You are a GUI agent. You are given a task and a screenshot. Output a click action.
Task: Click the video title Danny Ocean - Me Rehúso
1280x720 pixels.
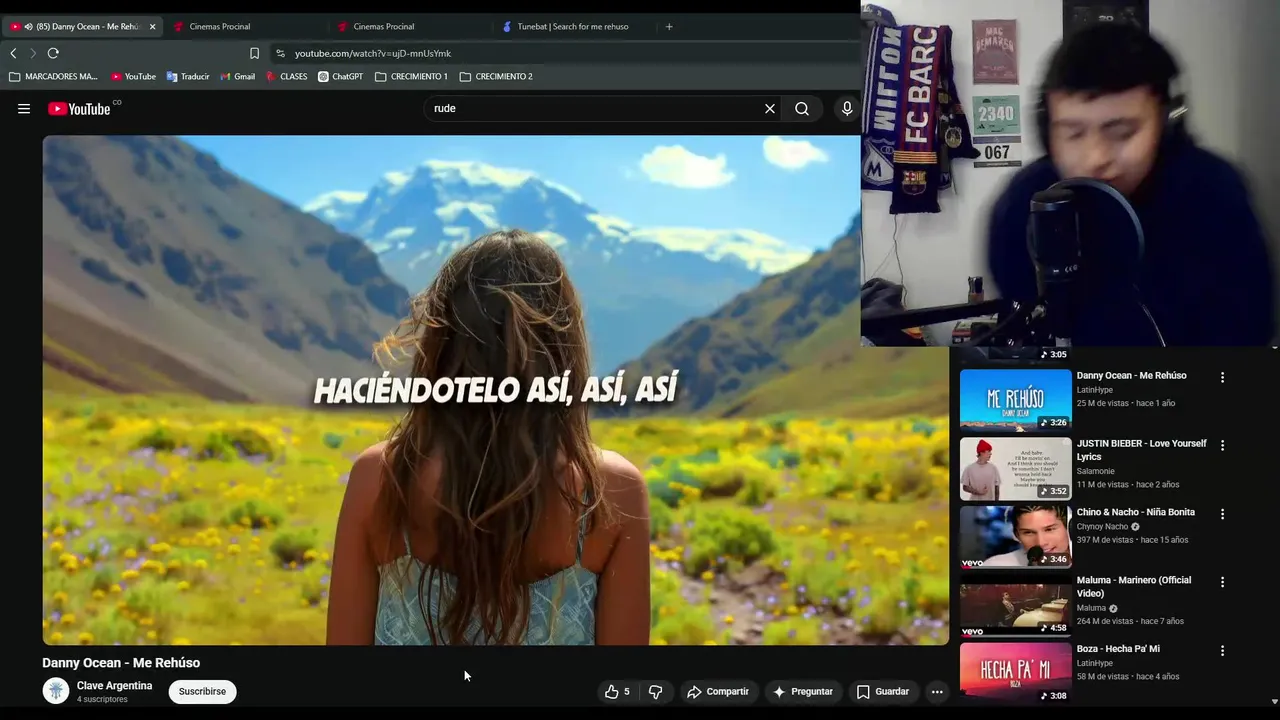click(121, 663)
